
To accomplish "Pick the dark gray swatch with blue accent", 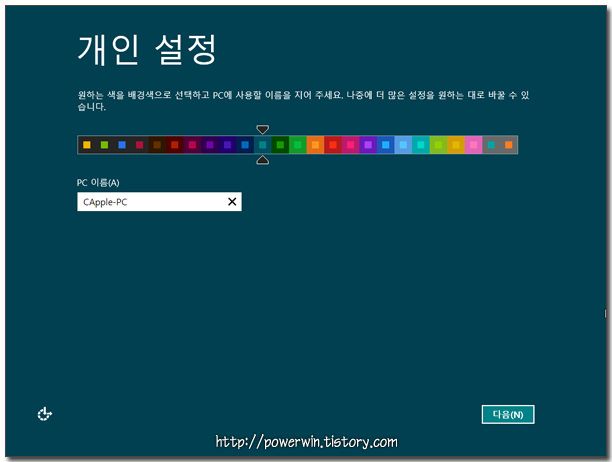I will tap(122, 145).
